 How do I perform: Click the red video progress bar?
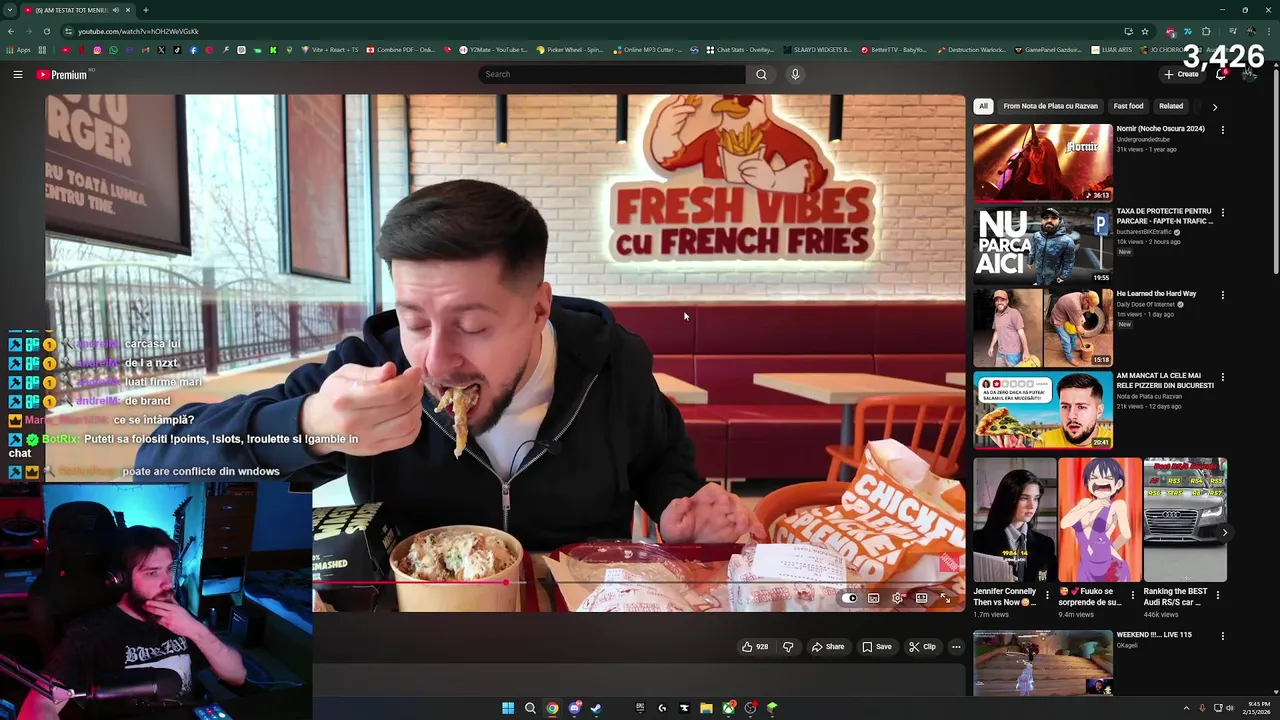click(410, 582)
